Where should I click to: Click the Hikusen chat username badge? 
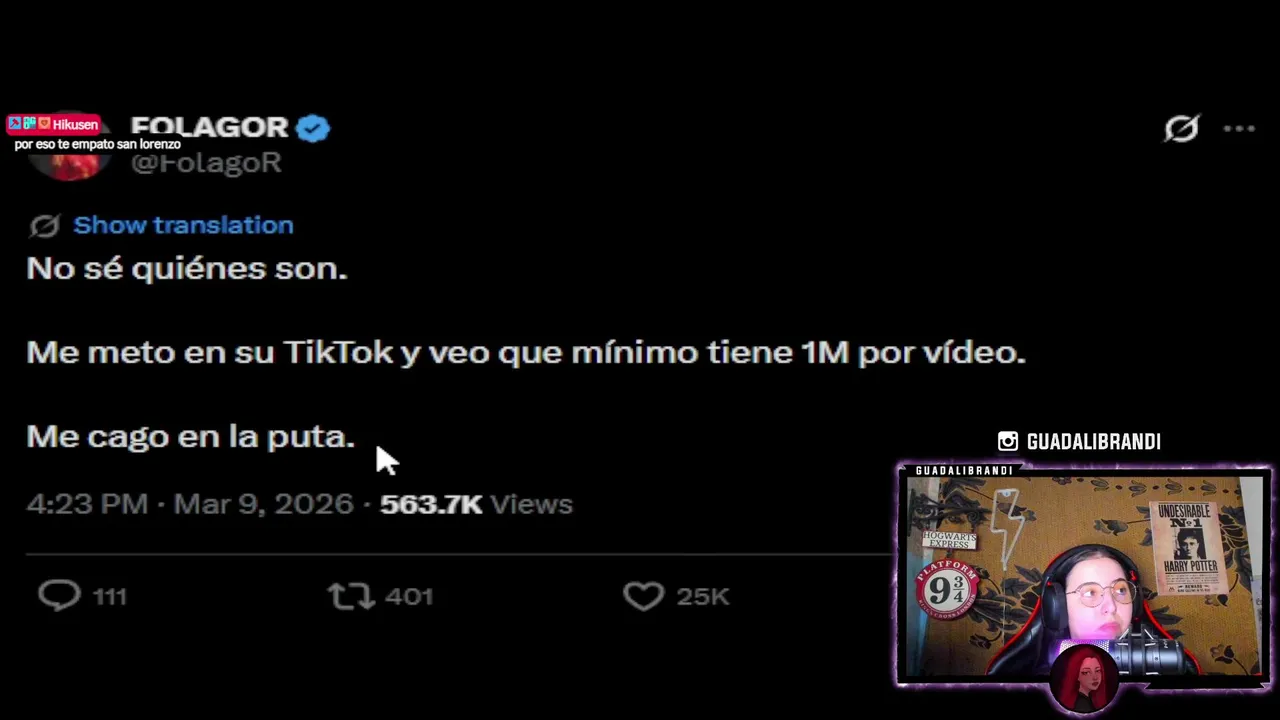click(x=54, y=125)
